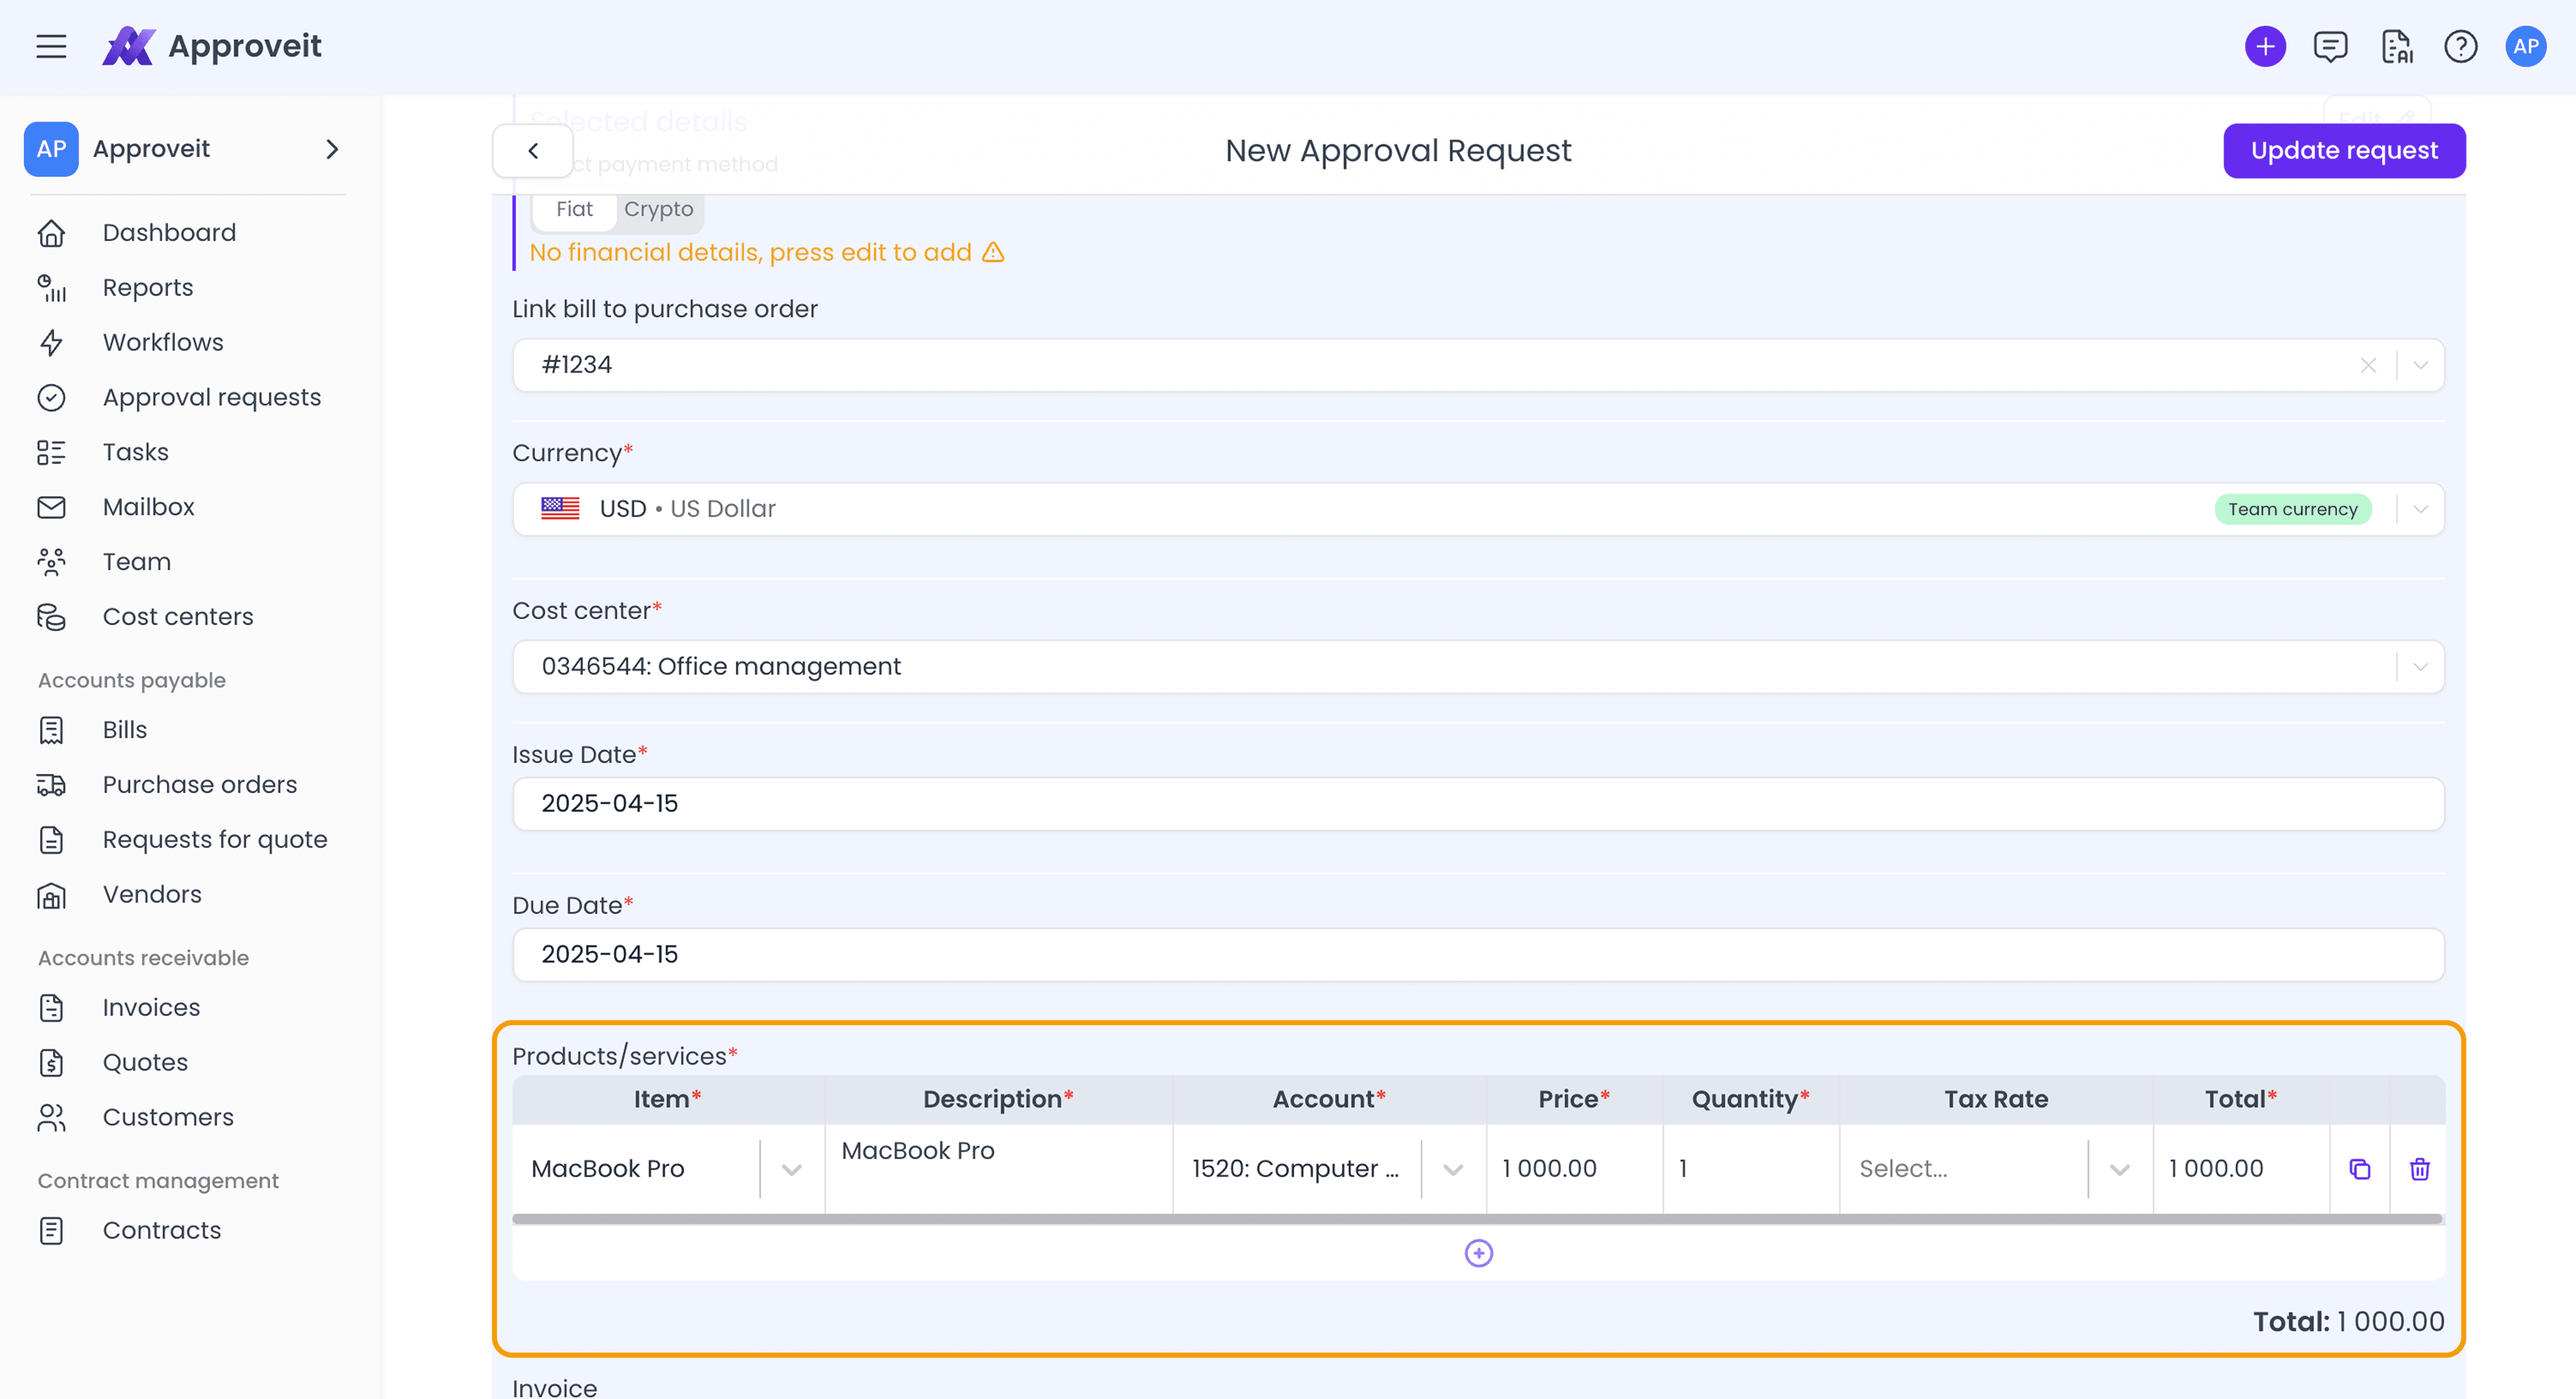
Task: Click the hamburger menu icon
Action: point(51,46)
